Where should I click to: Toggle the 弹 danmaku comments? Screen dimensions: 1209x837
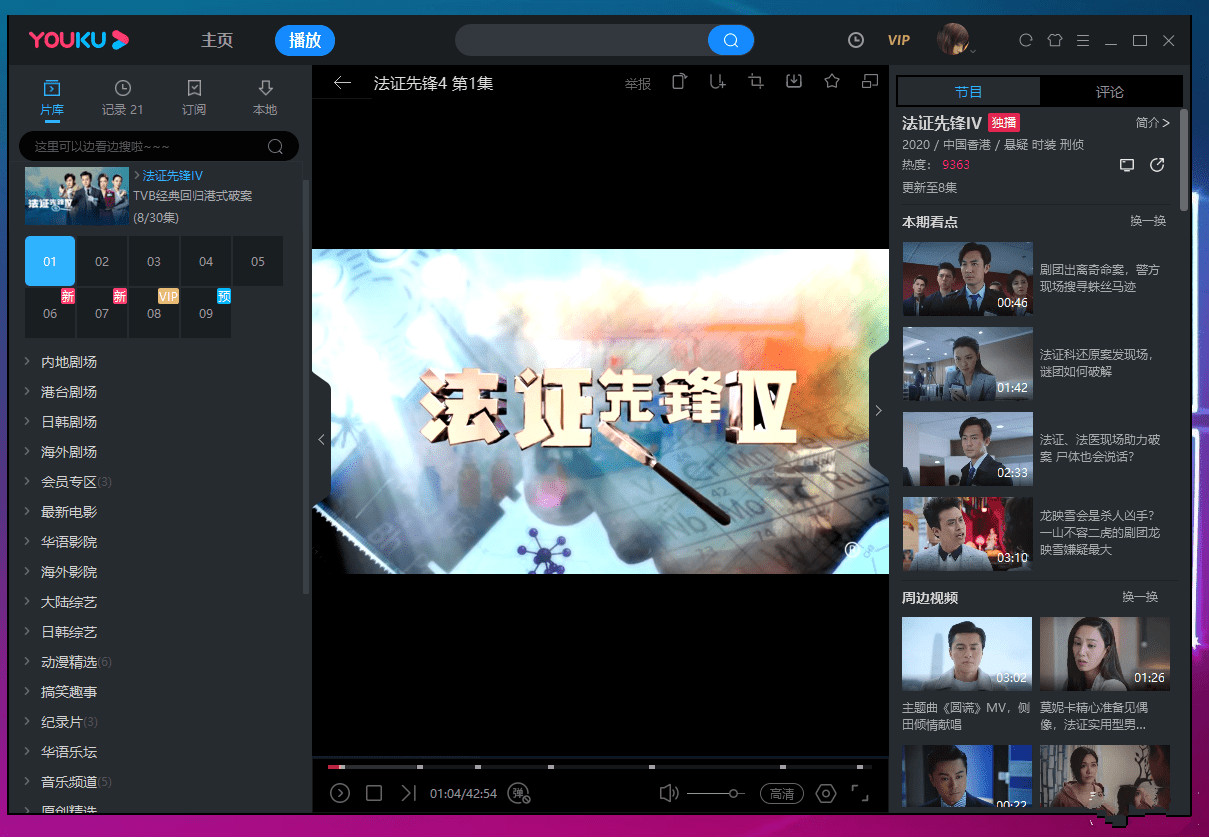pos(519,794)
